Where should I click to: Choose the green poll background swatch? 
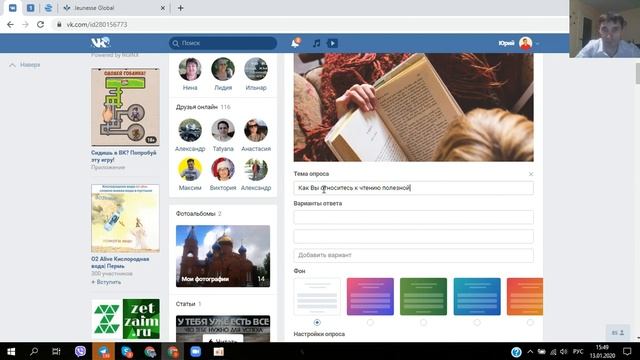point(423,297)
